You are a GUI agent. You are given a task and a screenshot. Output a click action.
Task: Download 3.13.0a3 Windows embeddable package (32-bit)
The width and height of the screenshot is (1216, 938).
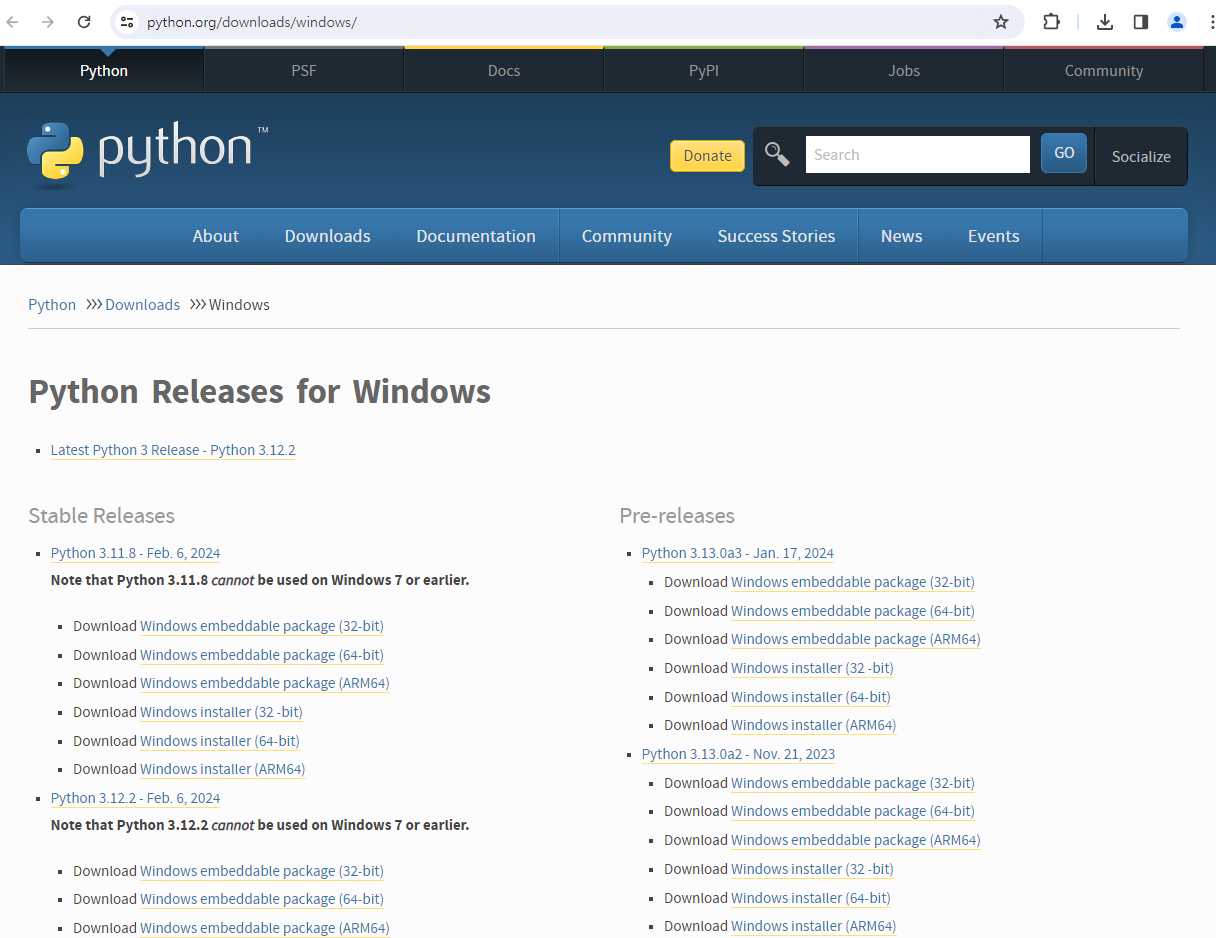pyautogui.click(x=853, y=582)
